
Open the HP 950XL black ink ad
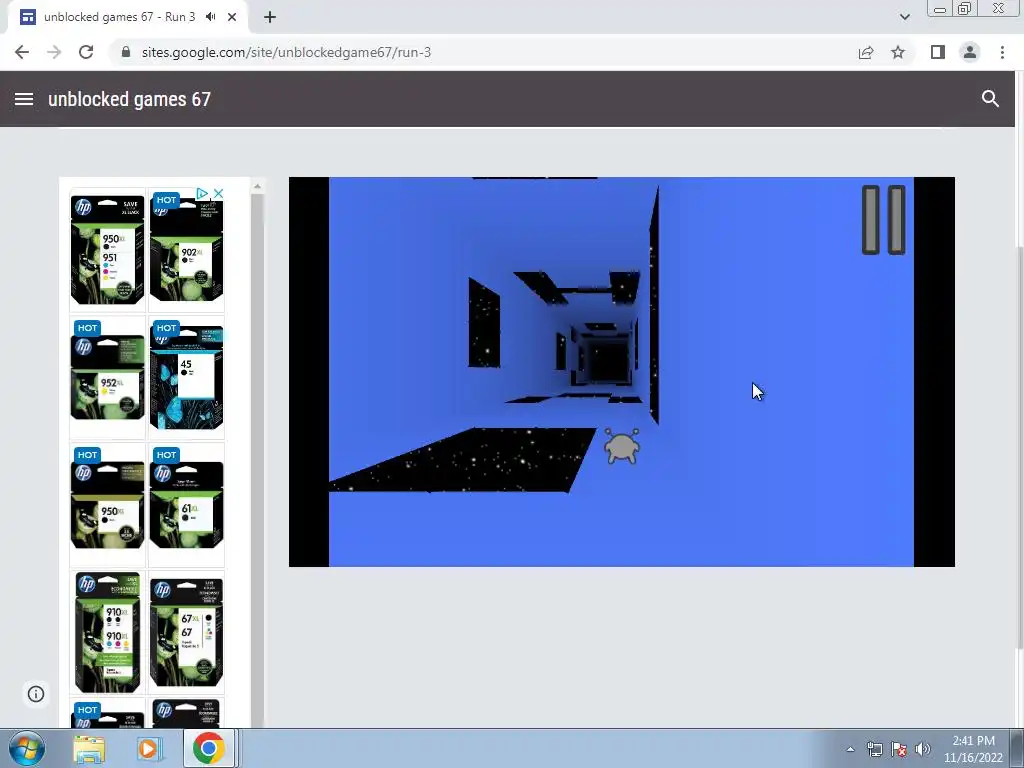click(x=108, y=505)
